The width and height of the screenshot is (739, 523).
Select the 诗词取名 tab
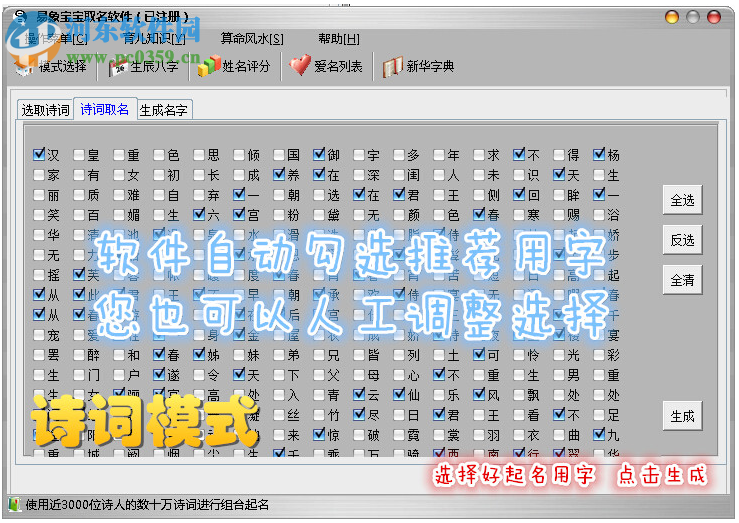tap(105, 109)
